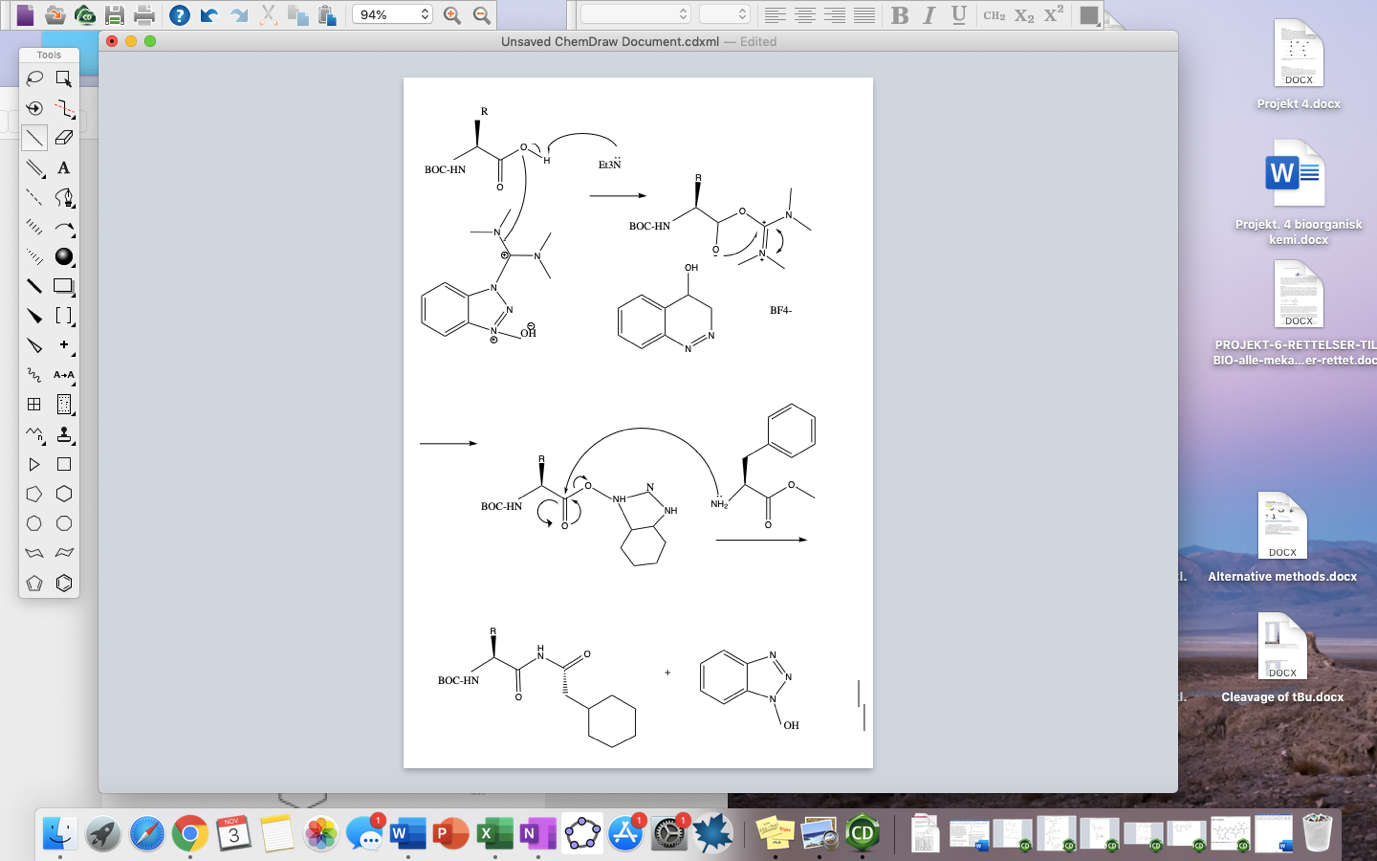1377x861 pixels.
Task: Select the Cyclopentadiene ring tool
Action: click(34, 583)
